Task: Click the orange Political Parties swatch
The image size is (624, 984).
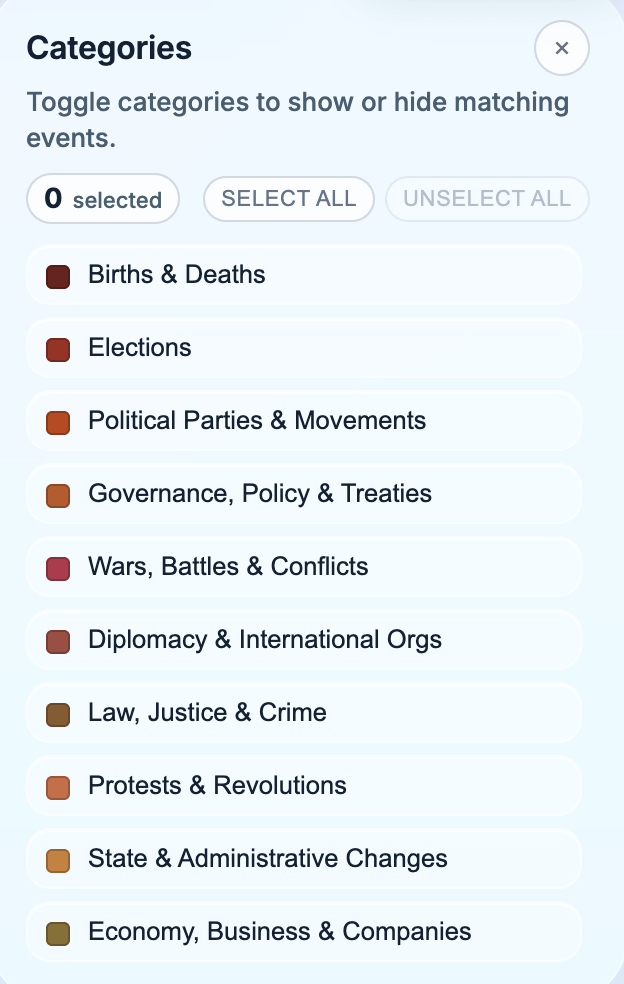Action: (58, 421)
